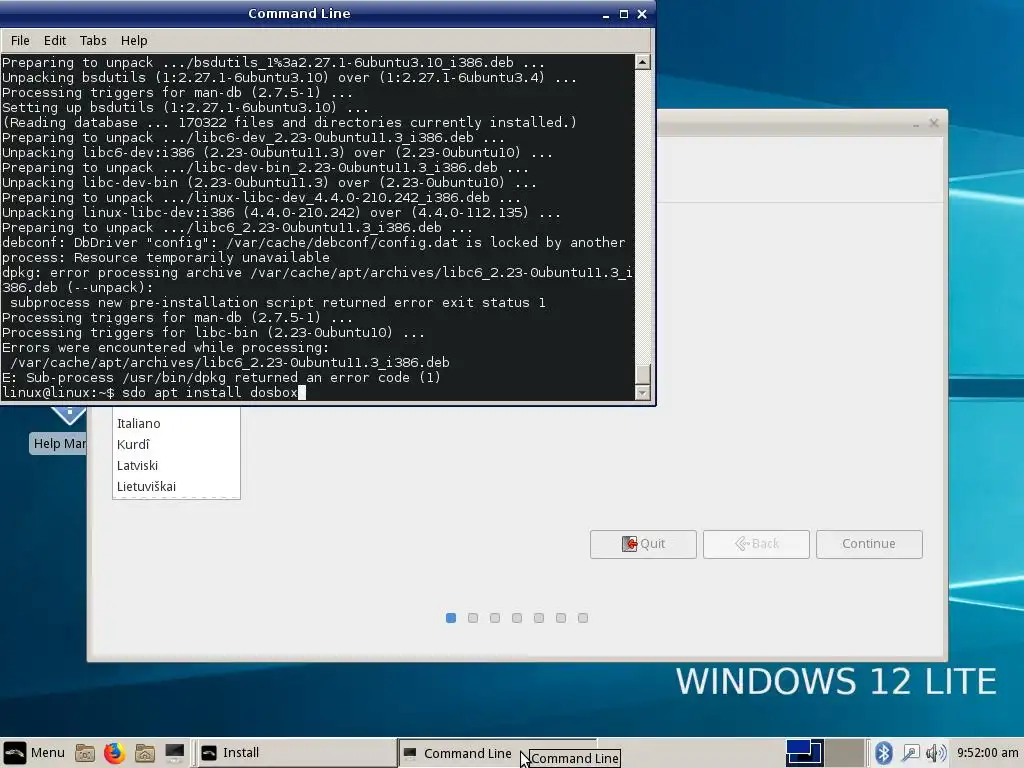Click the Help Manual desktop icon
The image size is (1024, 768).
coord(59,431)
